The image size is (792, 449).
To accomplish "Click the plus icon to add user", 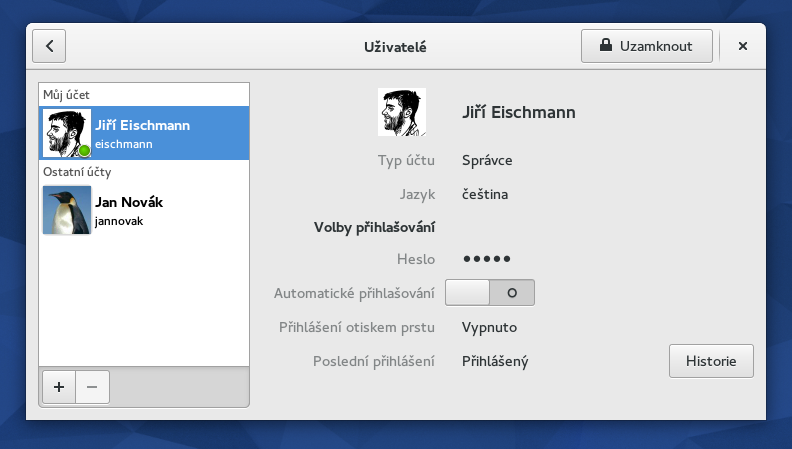I will pyautogui.click(x=59, y=387).
